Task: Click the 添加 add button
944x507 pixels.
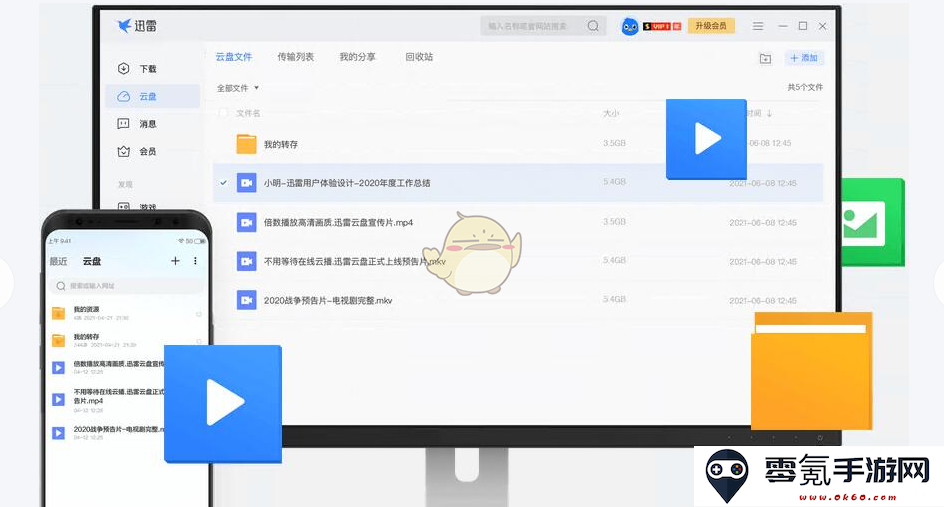Action: coord(804,58)
